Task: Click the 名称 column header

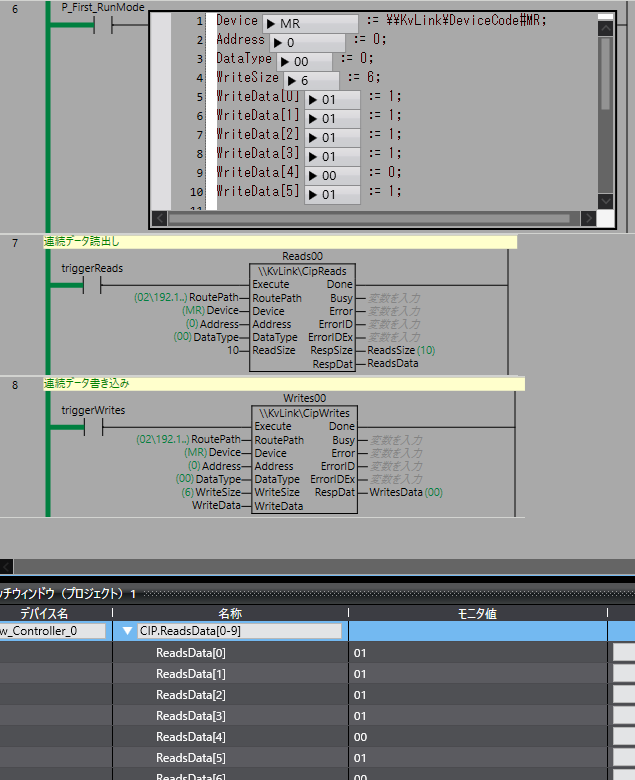Action: [x=230, y=612]
